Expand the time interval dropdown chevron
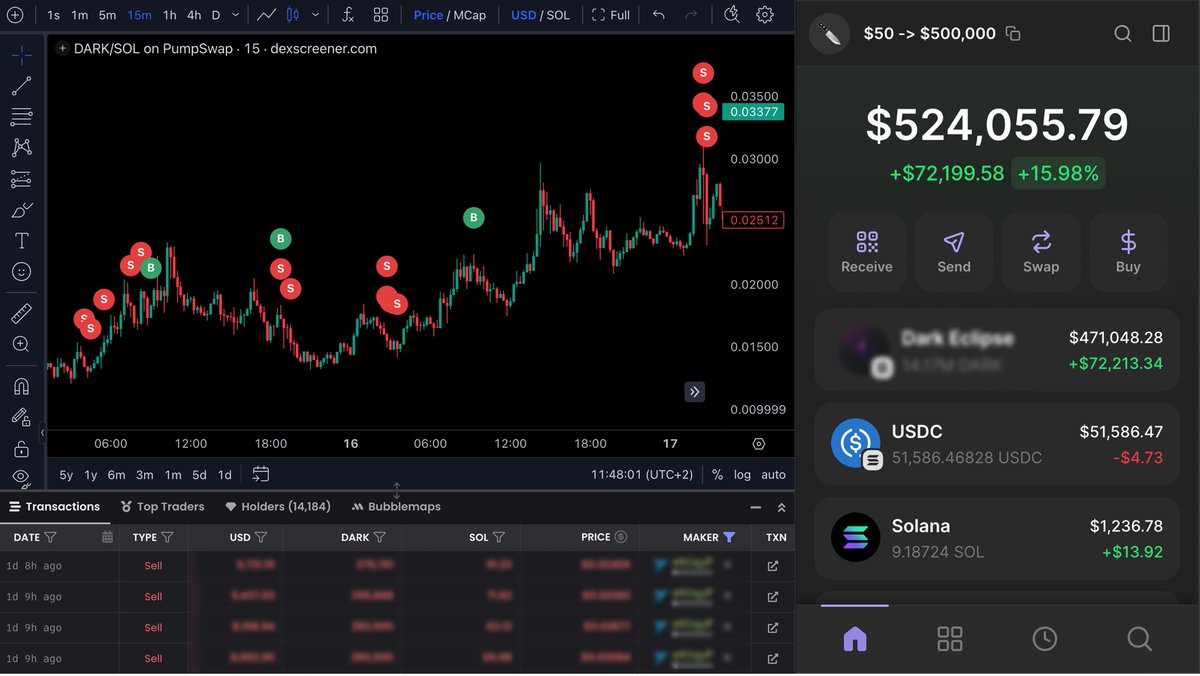Viewport: 1200px width, 676px height. click(x=236, y=15)
